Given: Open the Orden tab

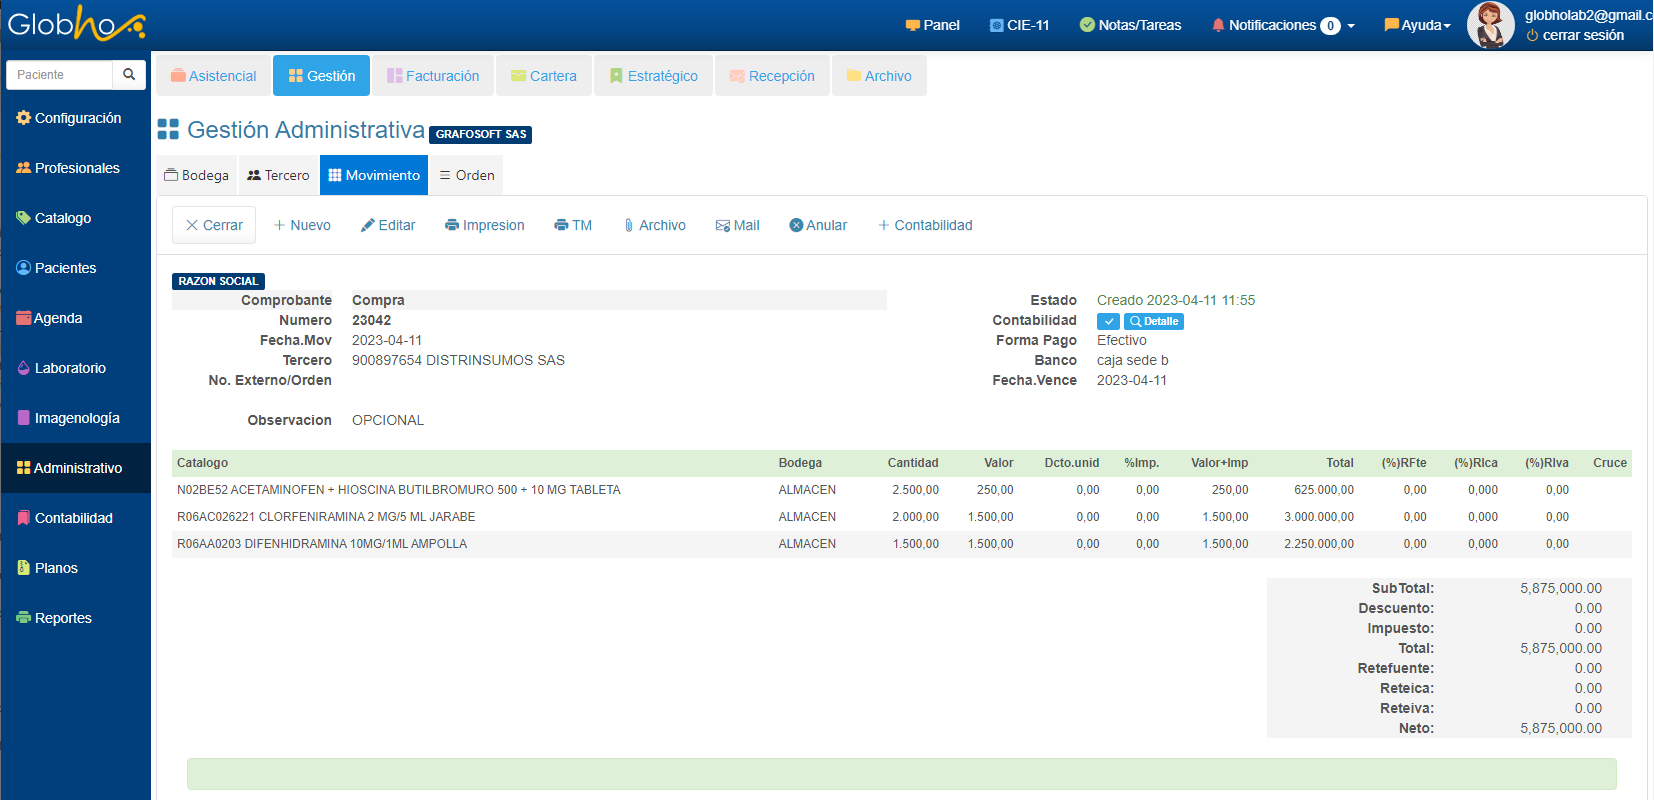Looking at the screenshot, I should [467, 175].
